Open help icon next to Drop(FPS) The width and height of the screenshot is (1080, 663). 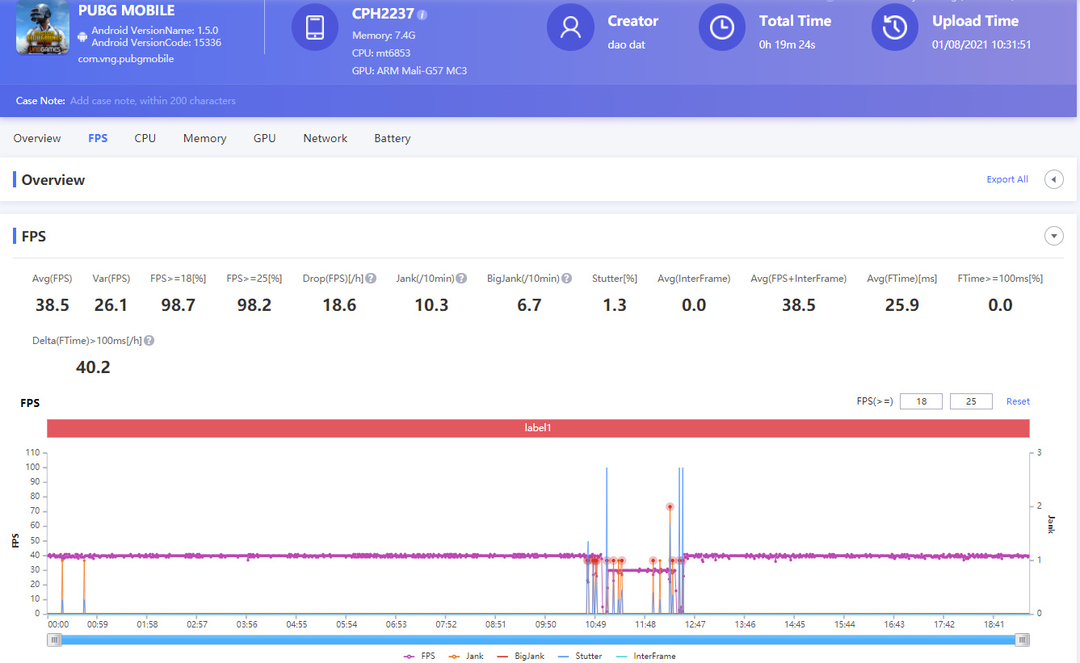pos(371,279)
